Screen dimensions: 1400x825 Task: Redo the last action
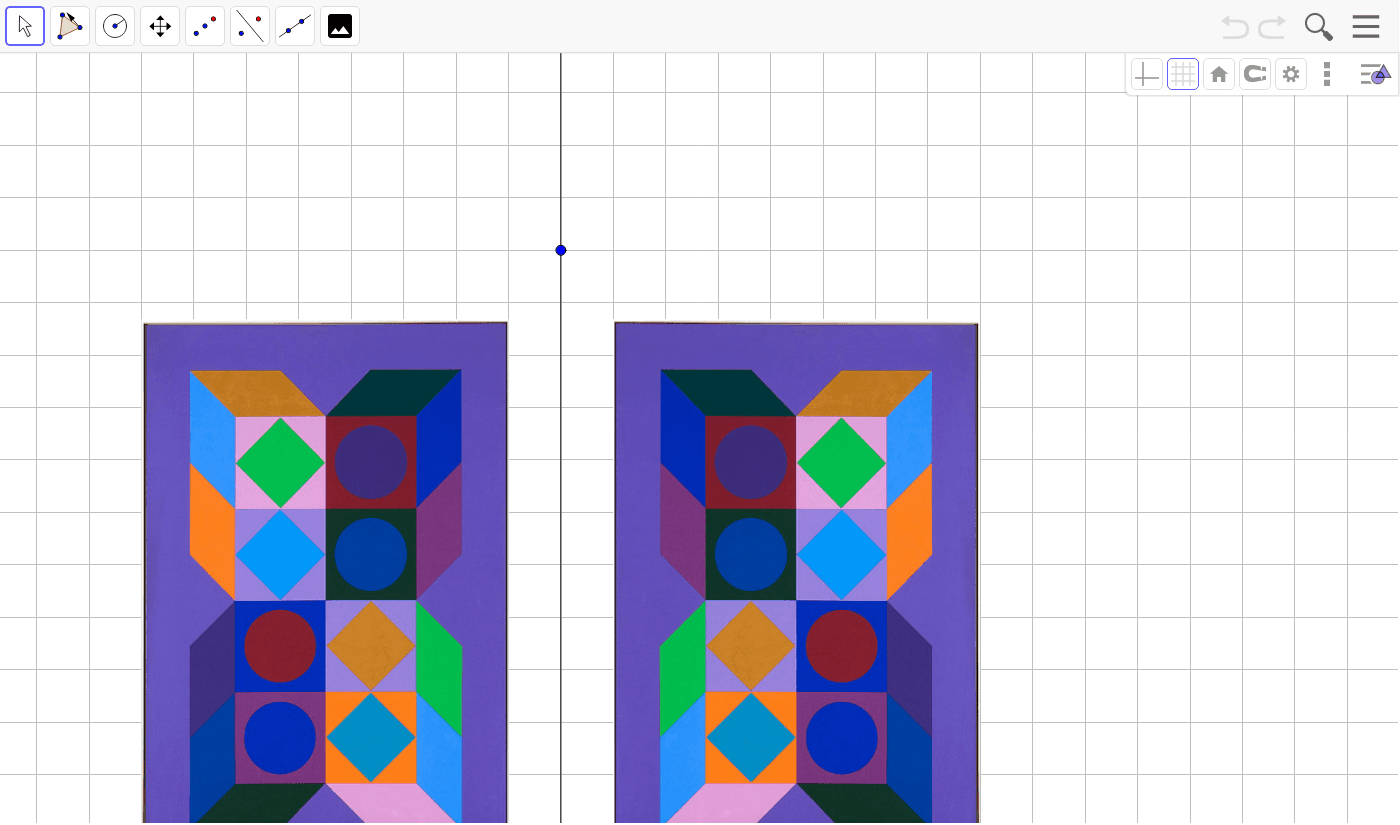[x=1272, y=27]
